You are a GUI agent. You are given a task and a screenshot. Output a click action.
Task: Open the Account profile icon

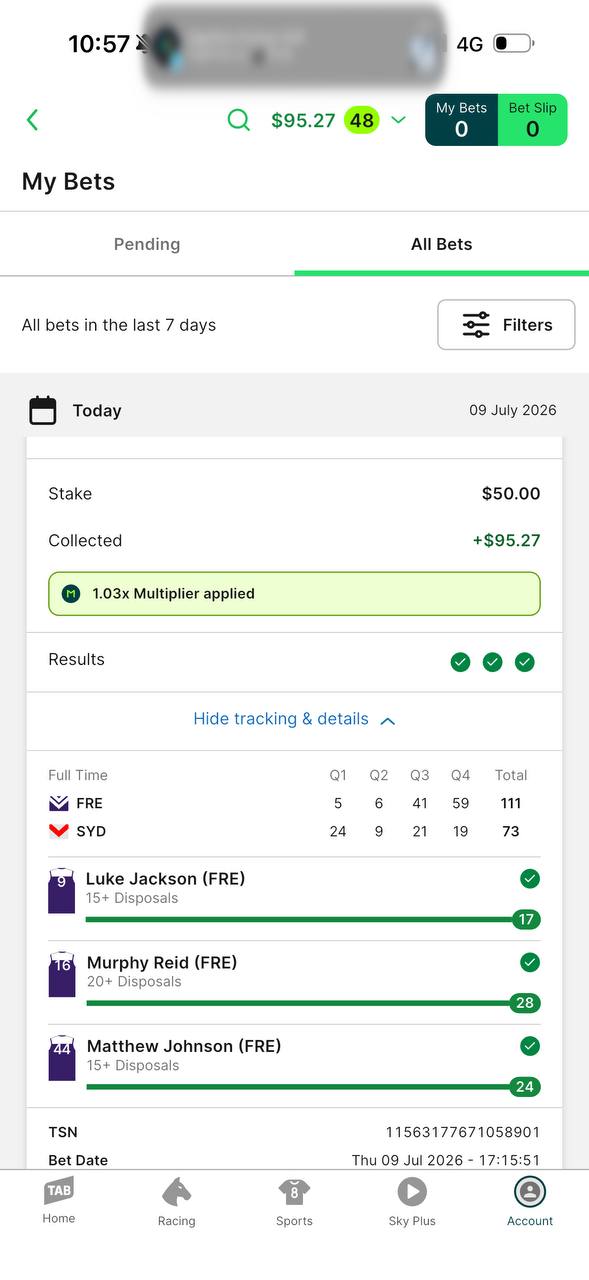point(530,1192)
